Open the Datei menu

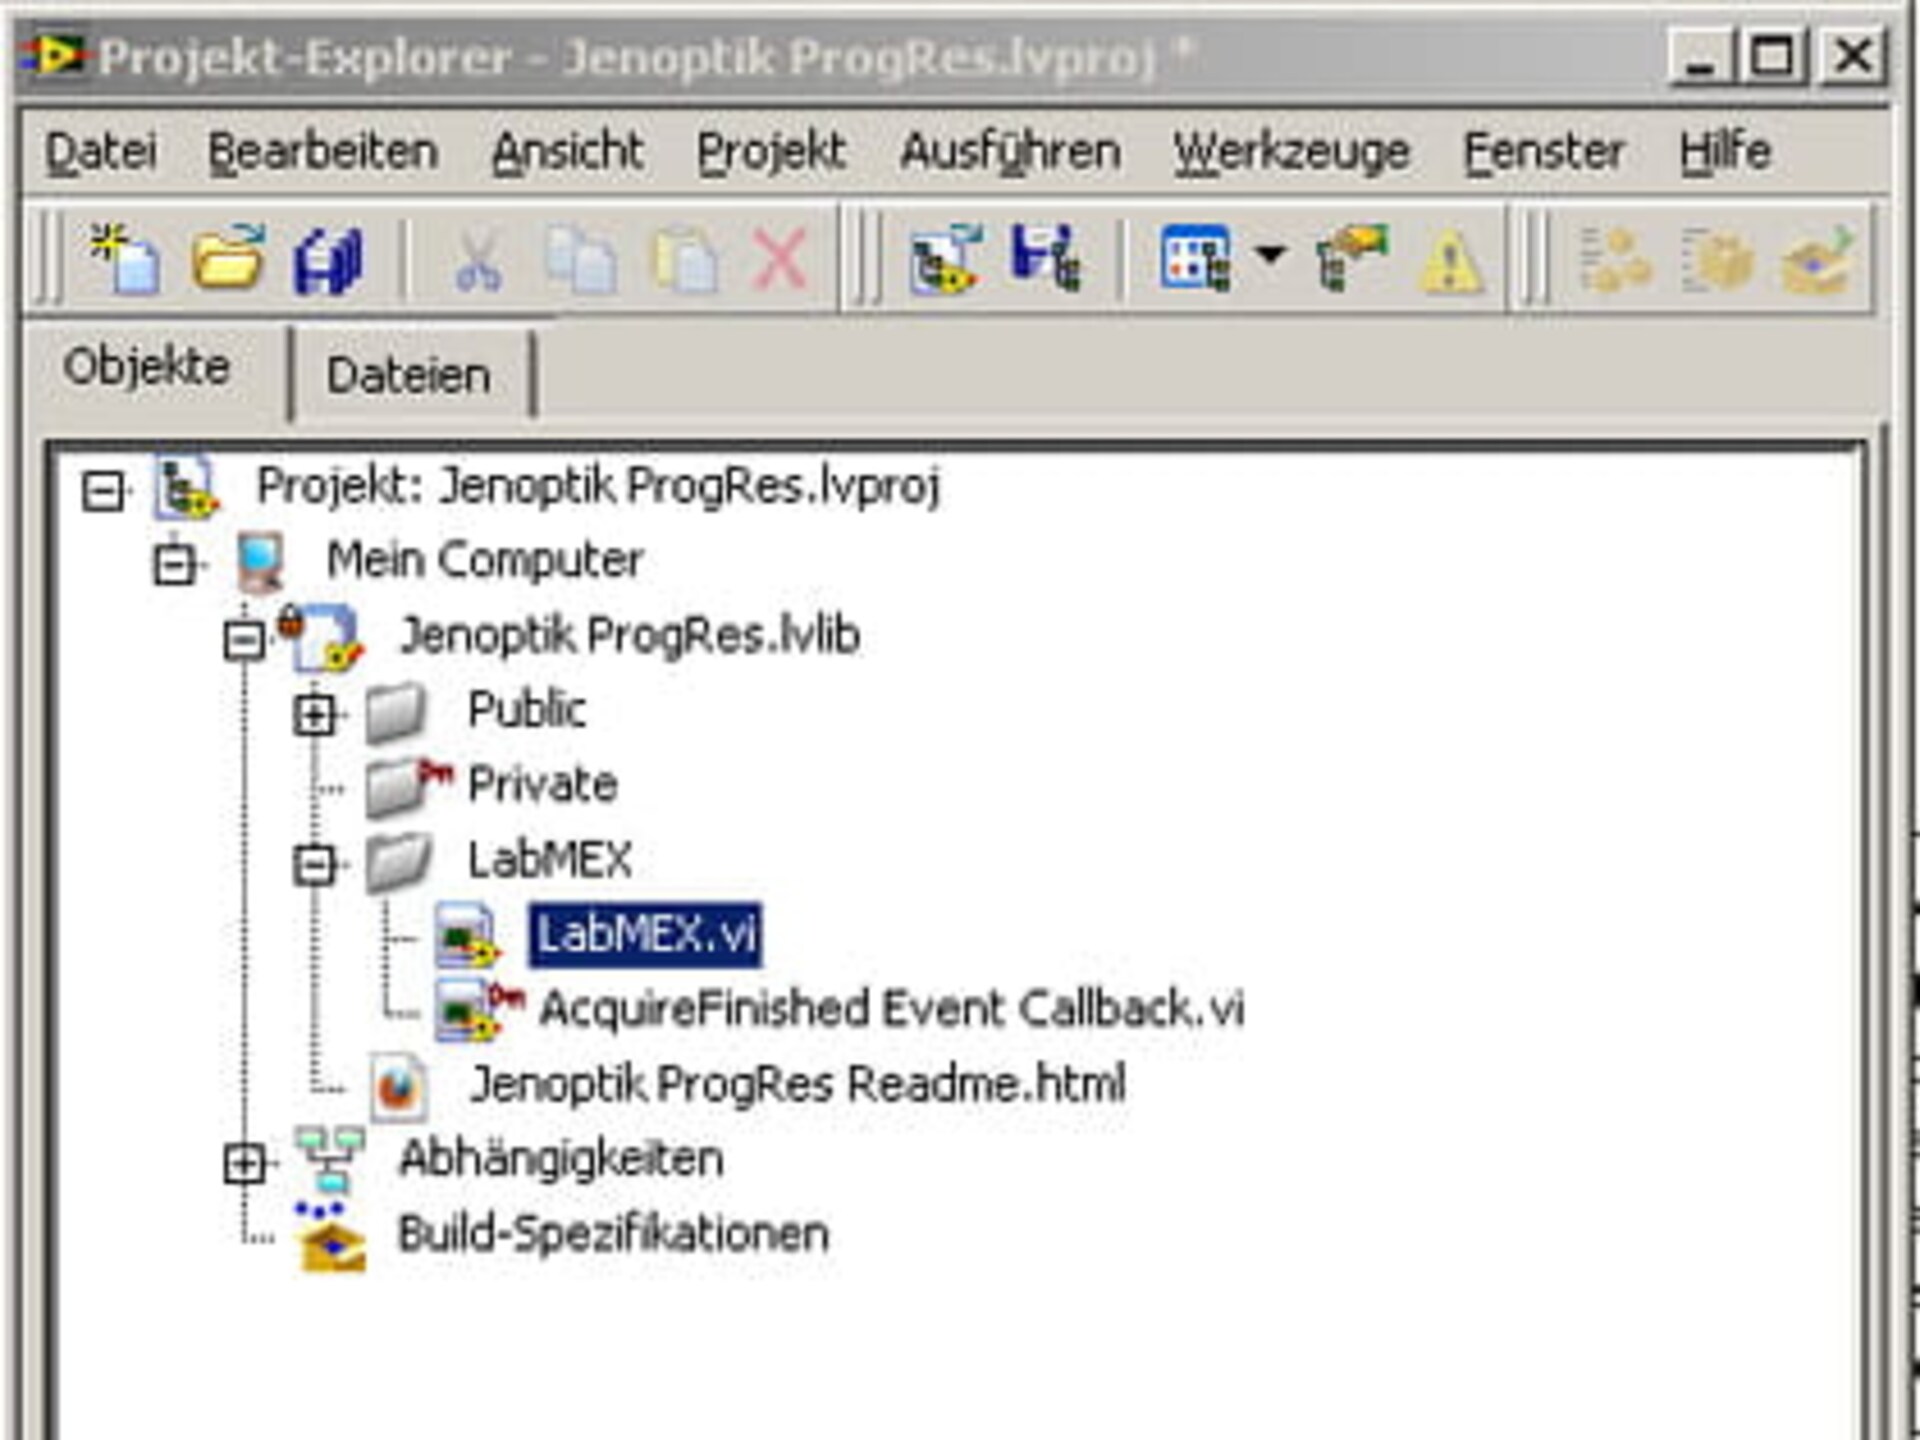tap(101, 152)
